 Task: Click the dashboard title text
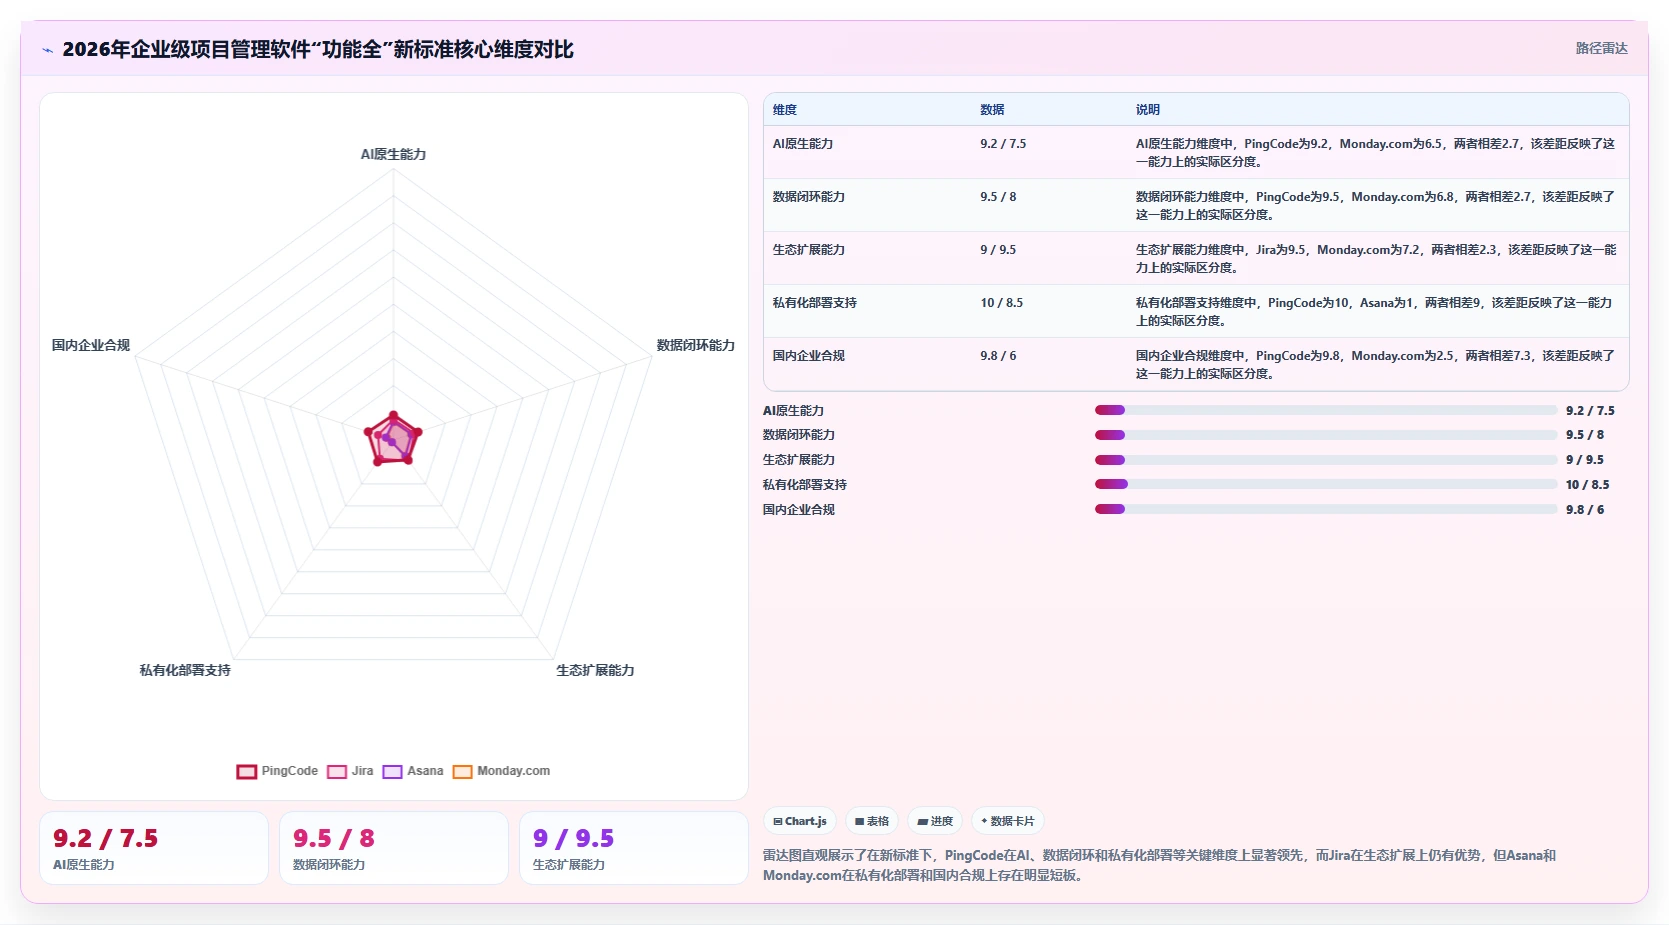318,50
